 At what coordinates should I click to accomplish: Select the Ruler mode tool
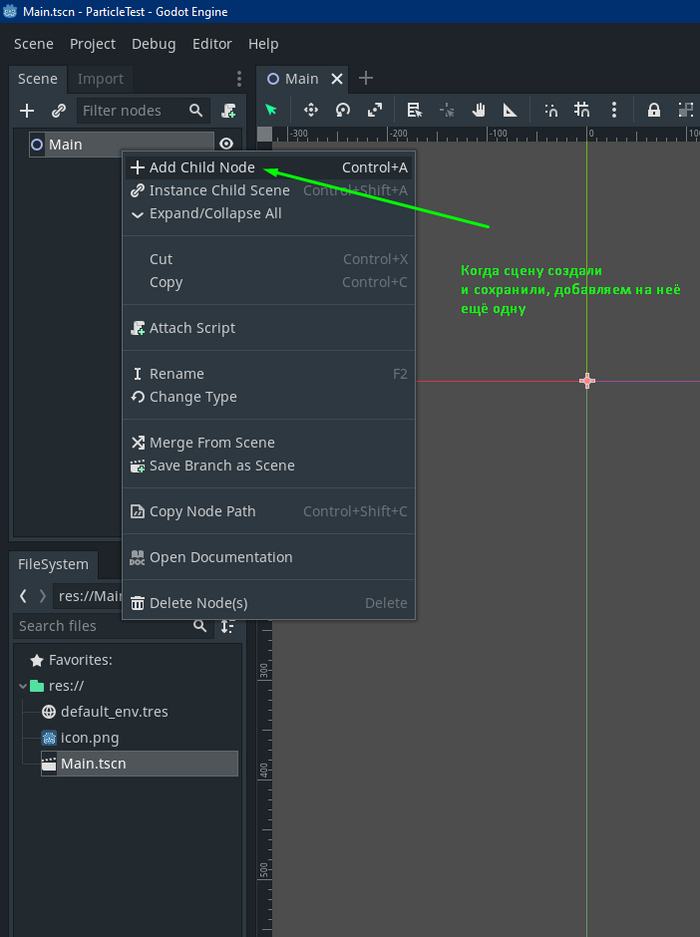[510, 110]
